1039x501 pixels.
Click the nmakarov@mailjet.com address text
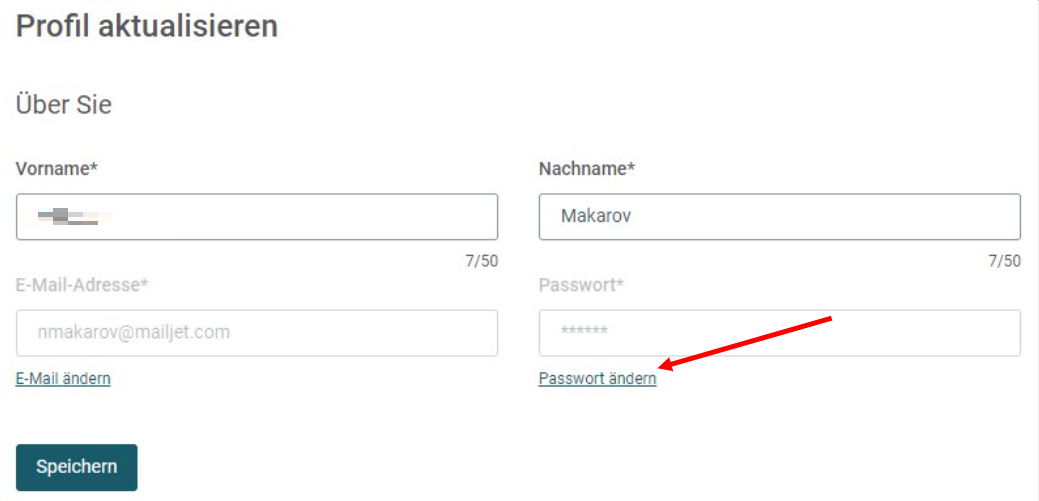(x=134, y=332)
